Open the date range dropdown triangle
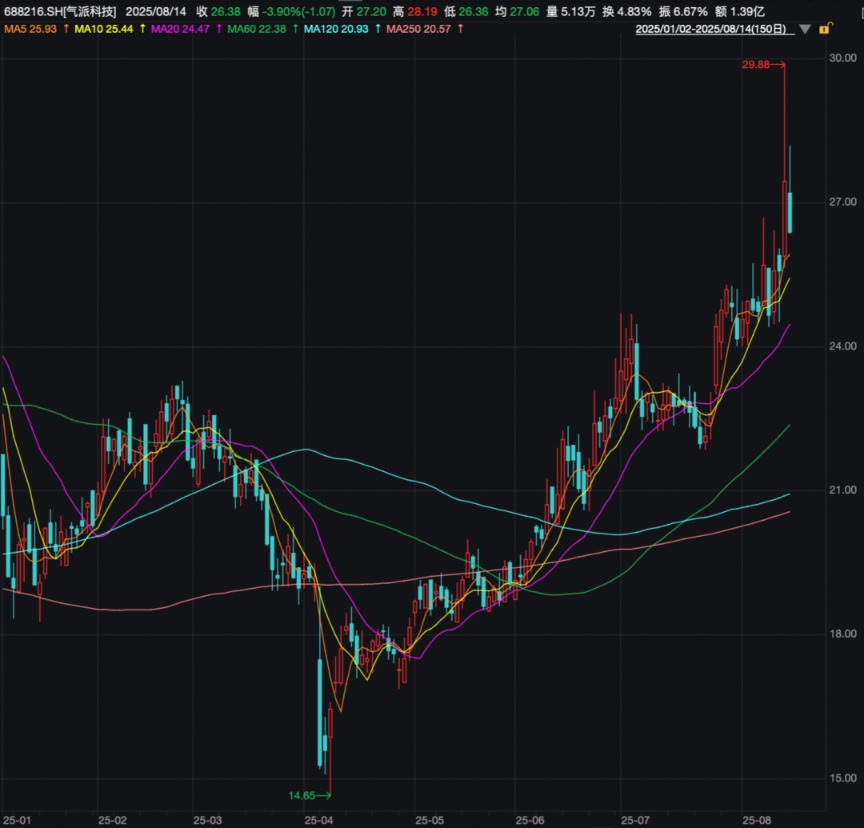This screenshot has width=864, height=828. (x=805, y=29)
